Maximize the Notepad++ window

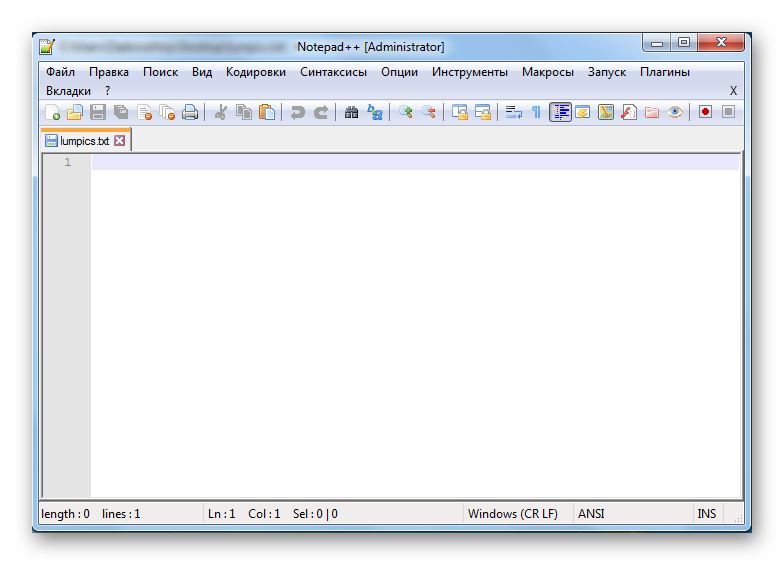click(x=684, y=43)
